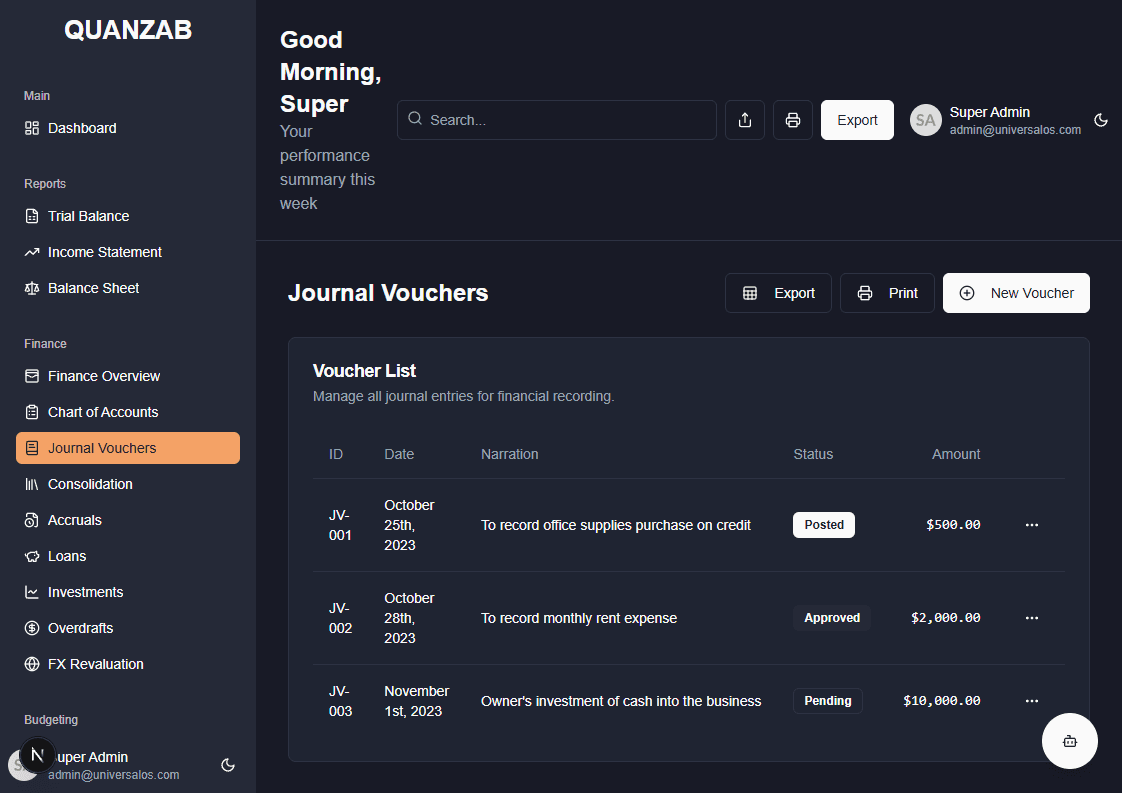Click the October 25th, 2023 date cell

(x=409, y=525)
